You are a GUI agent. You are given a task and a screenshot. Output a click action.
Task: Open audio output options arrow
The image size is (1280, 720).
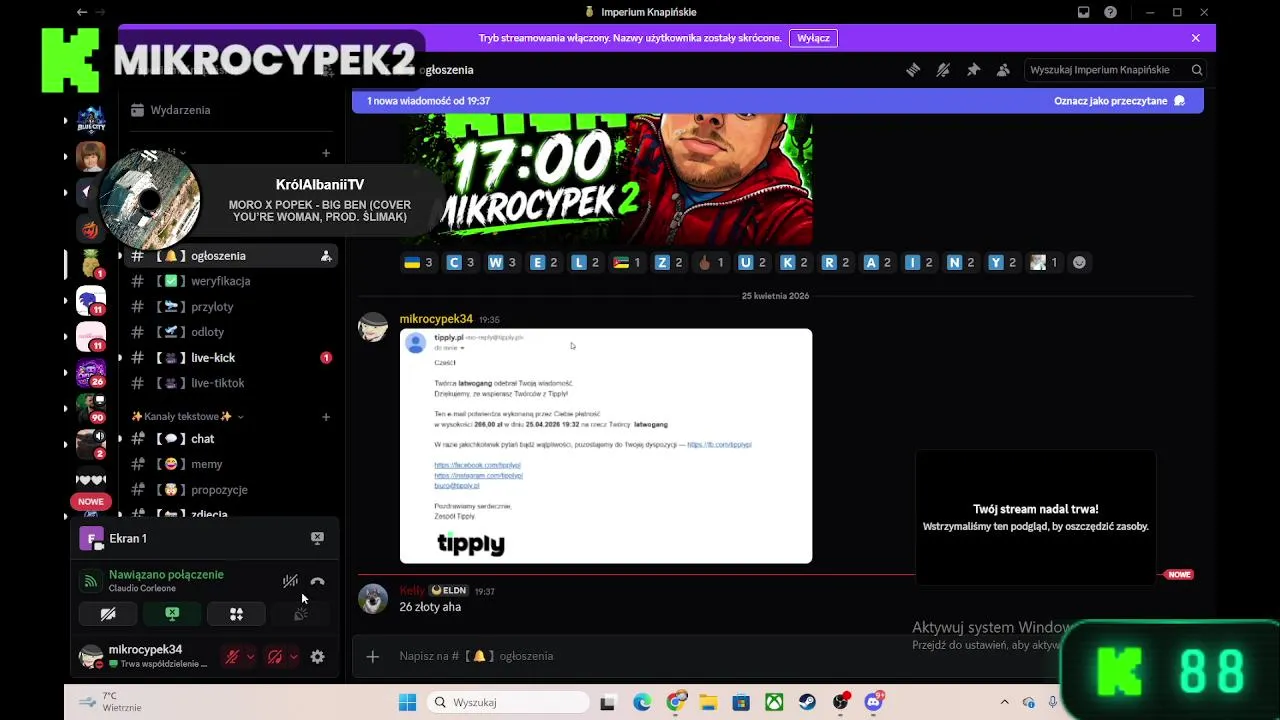pos(293,657)
